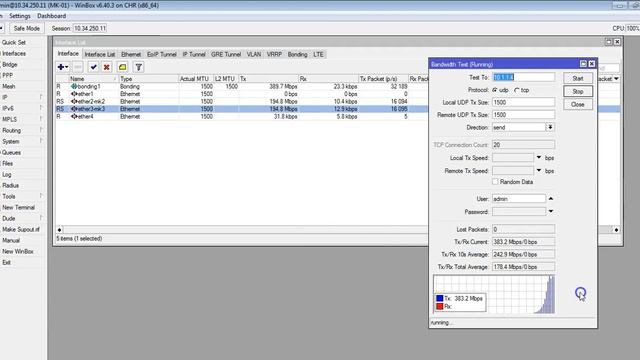Click the User input field
Viewport: 640px width, 360px height.
519,199
